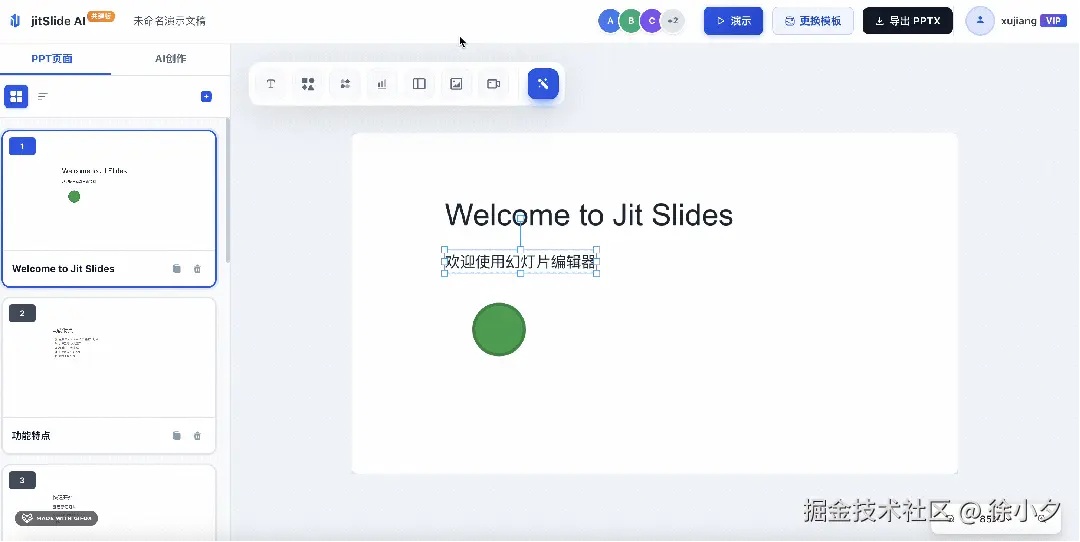Image resolution: width=1080 pixels, height=542 pixels.
Task: Switch to outline list view
Action: (x=43, y=96)
